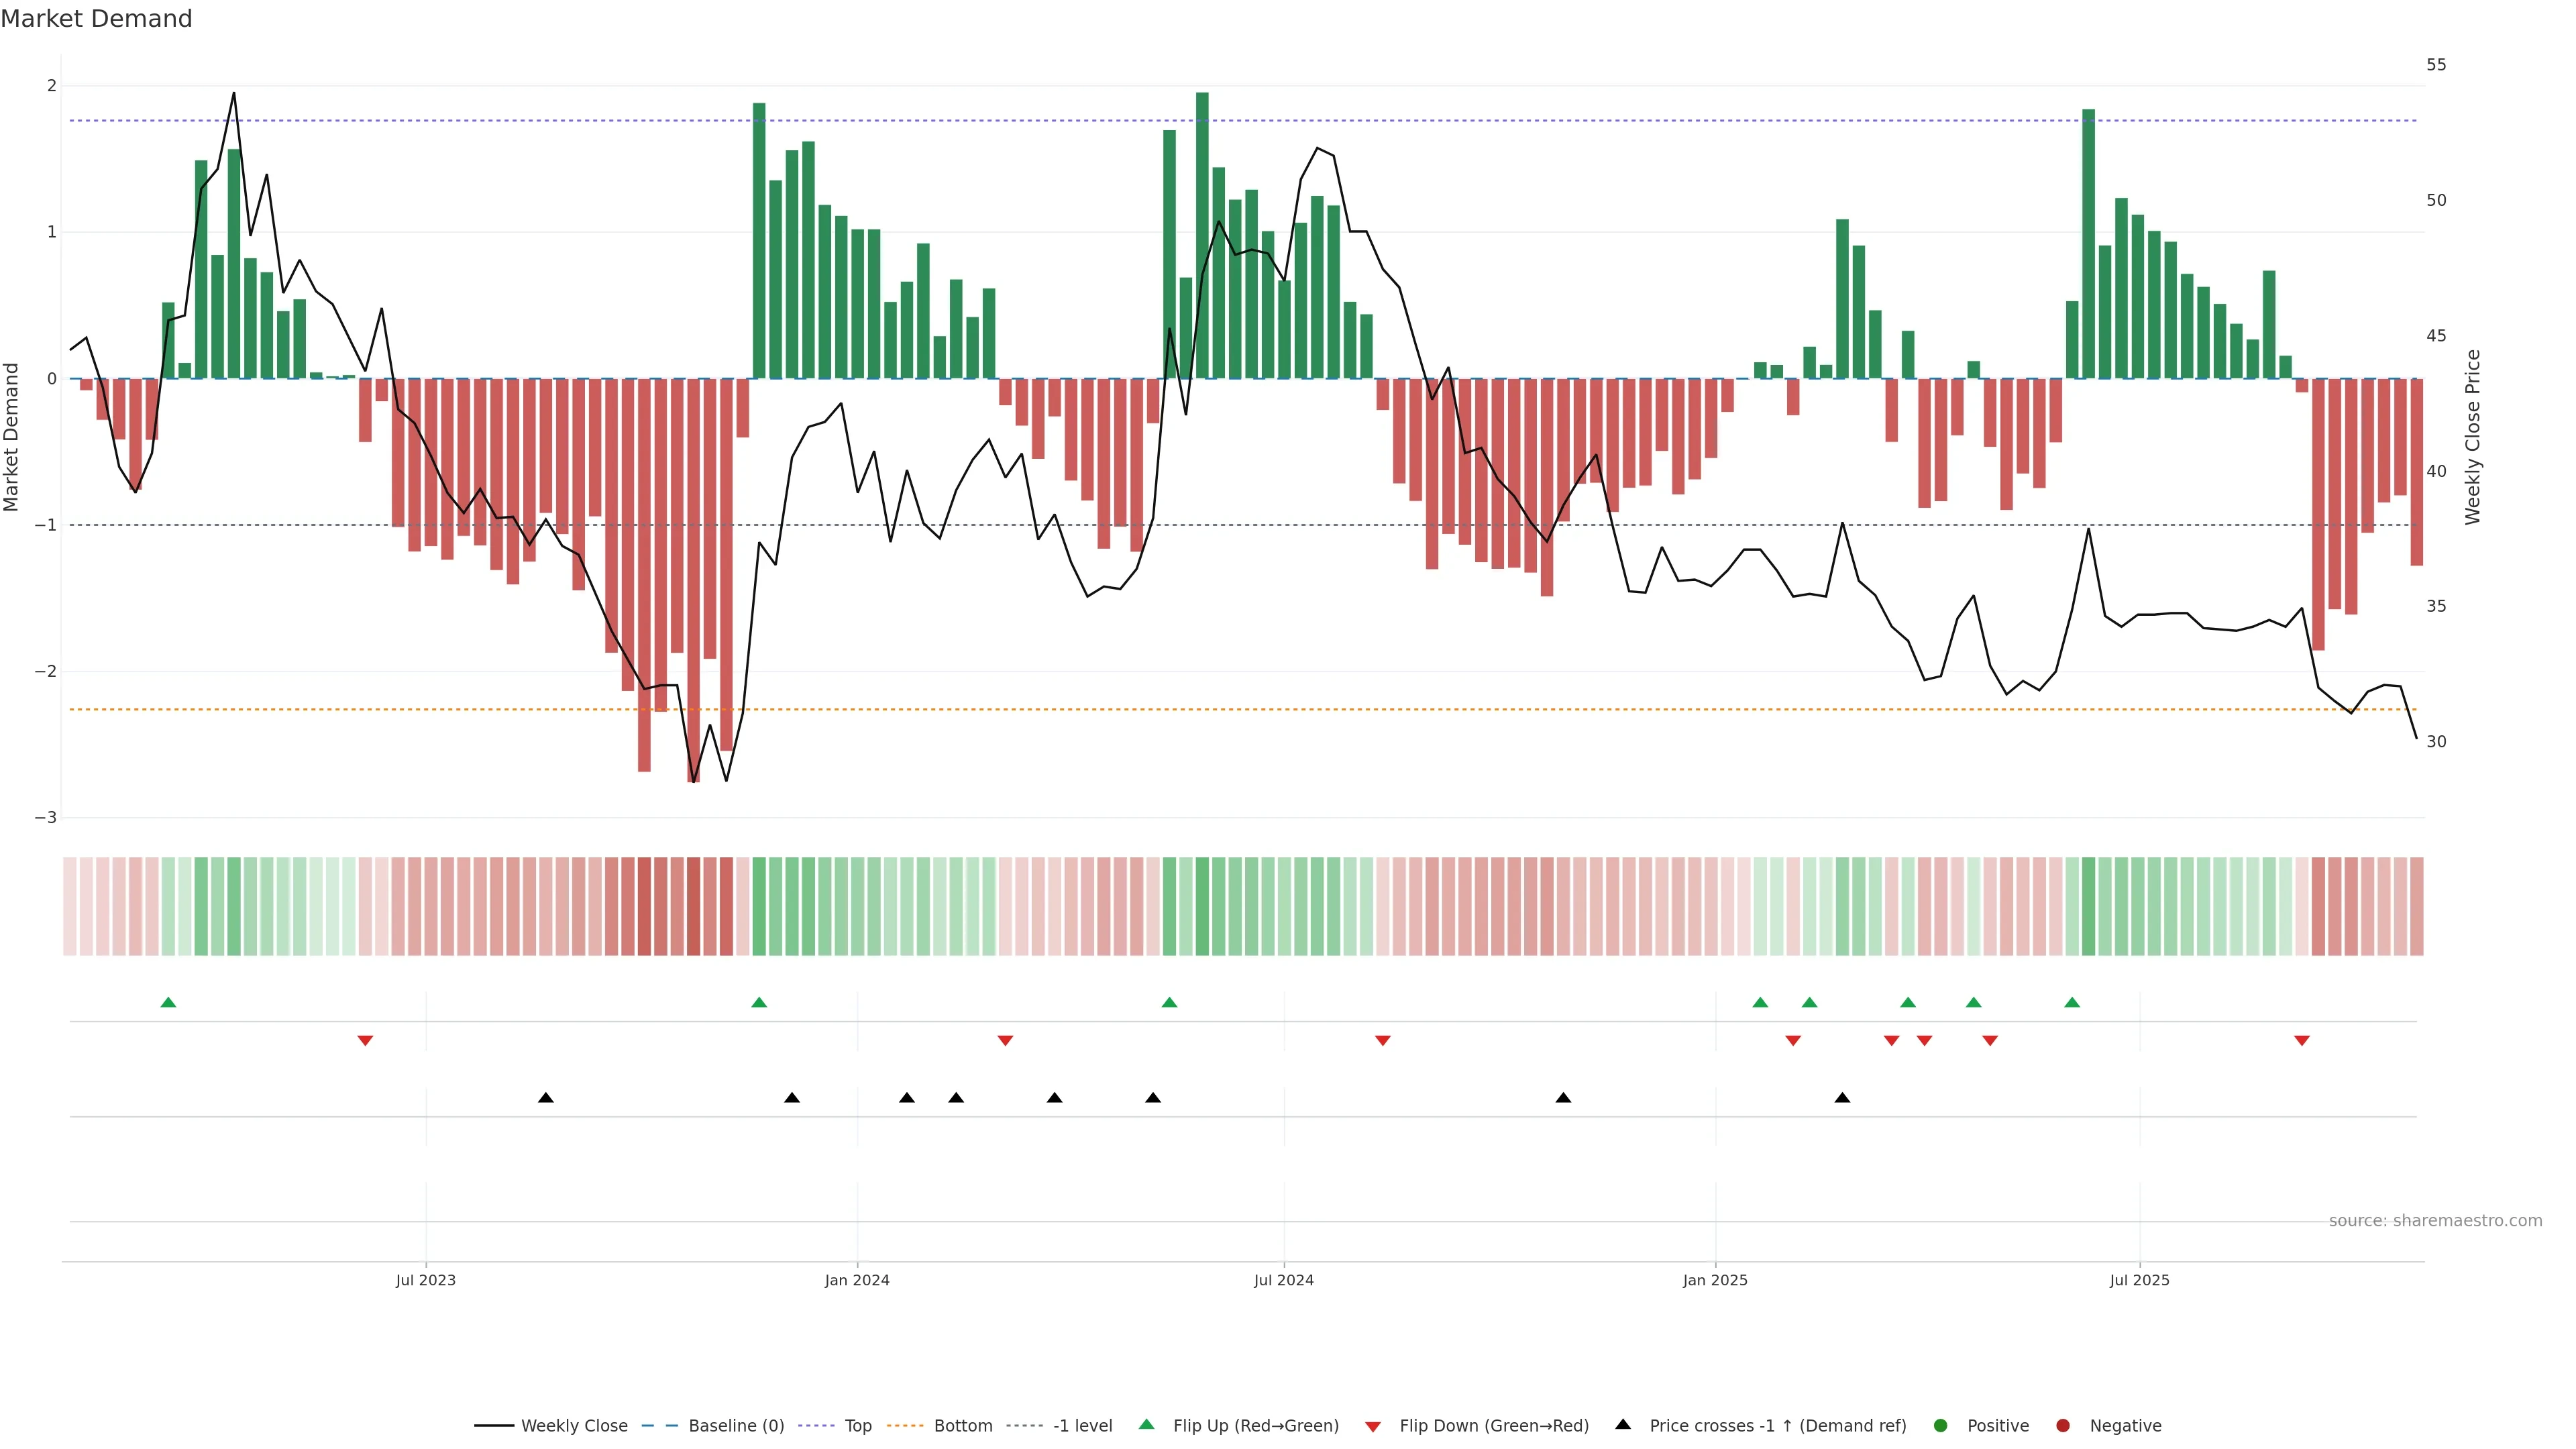Click the Jul 2023 axis label
The width and height of the screenshot is (2576, 1449).
pyautogui.click(x=426, y=1281)
